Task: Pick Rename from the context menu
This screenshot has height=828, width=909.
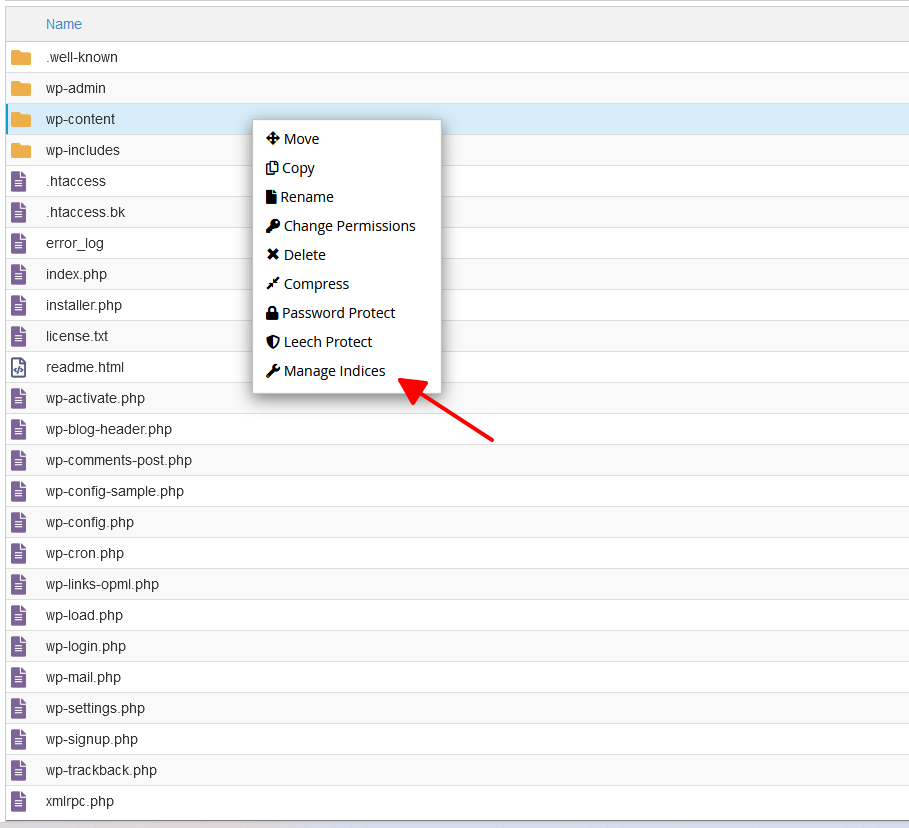Action: click(306, 197)
